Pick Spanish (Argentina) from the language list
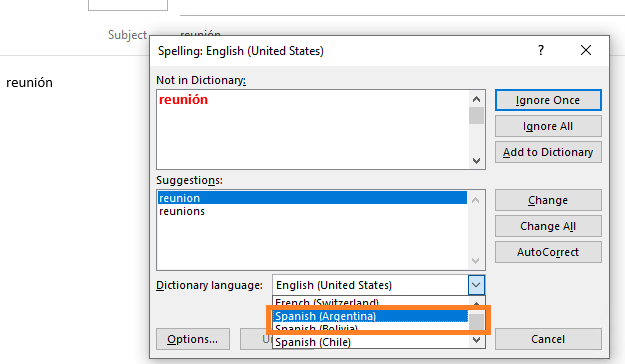This screenshot has width=625, height=364. (370, 316)
